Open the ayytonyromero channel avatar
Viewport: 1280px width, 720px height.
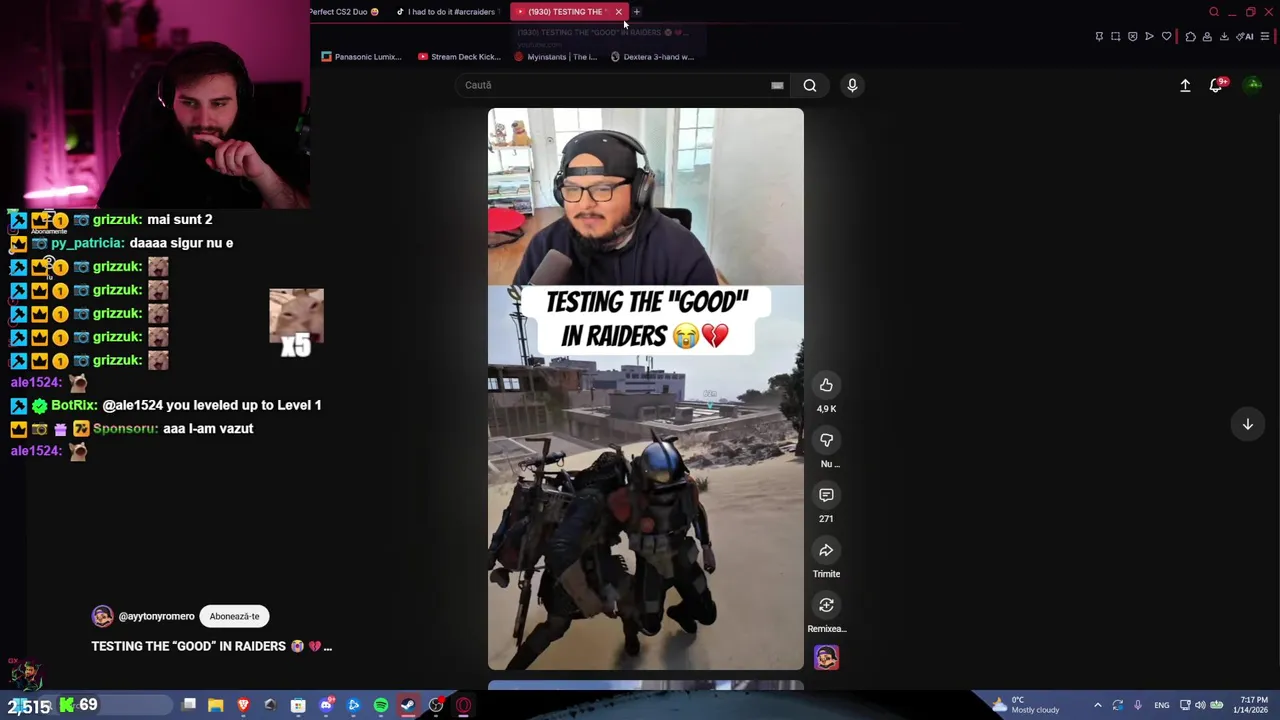pyautogui.click(x=102, y=616)
